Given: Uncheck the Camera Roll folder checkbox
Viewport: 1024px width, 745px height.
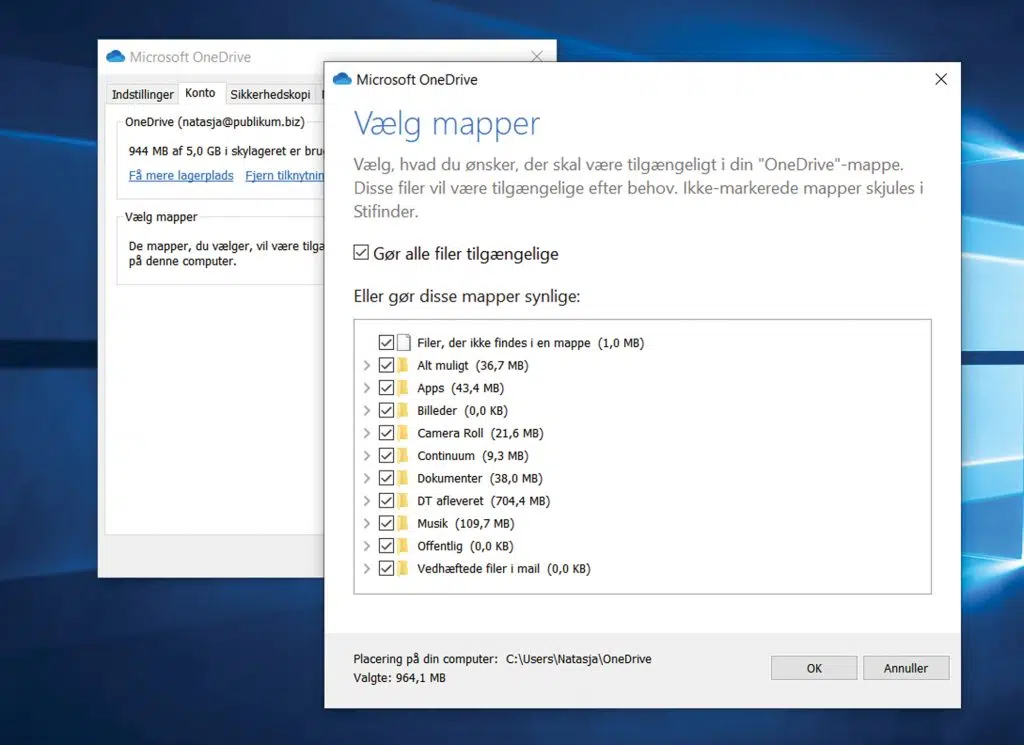Looking at the screenshot, I should [386, 433].
